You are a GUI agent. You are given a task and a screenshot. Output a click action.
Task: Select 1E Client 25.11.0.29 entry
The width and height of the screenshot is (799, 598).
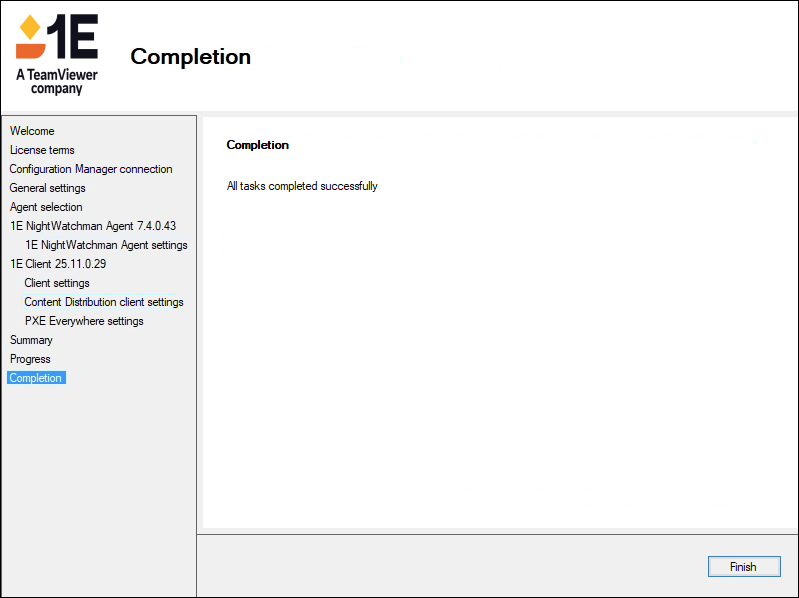pyautogui.click(x=58, y=264)
